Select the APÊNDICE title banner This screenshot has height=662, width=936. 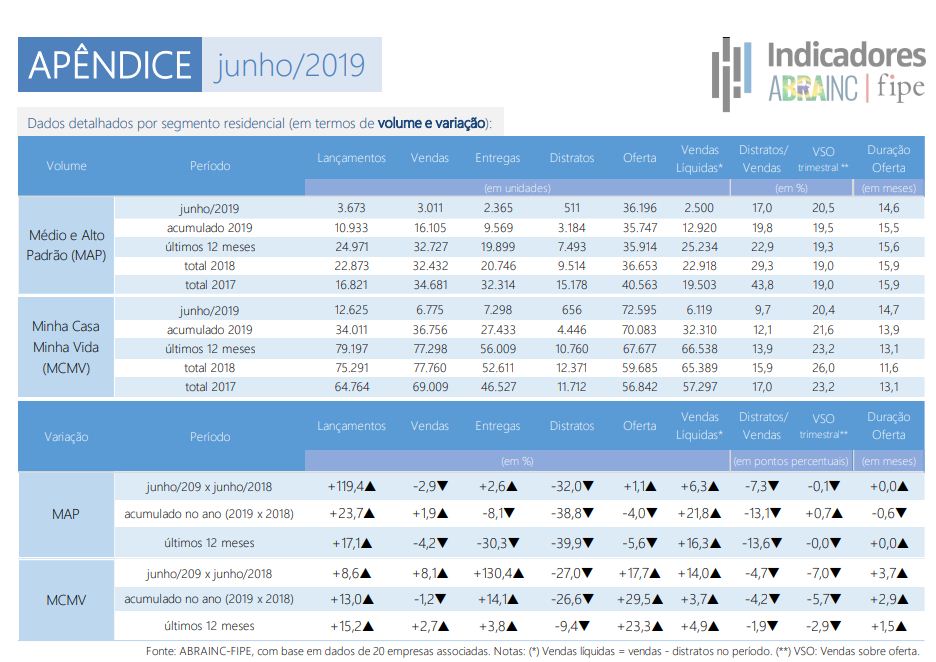tap(110, 64)
